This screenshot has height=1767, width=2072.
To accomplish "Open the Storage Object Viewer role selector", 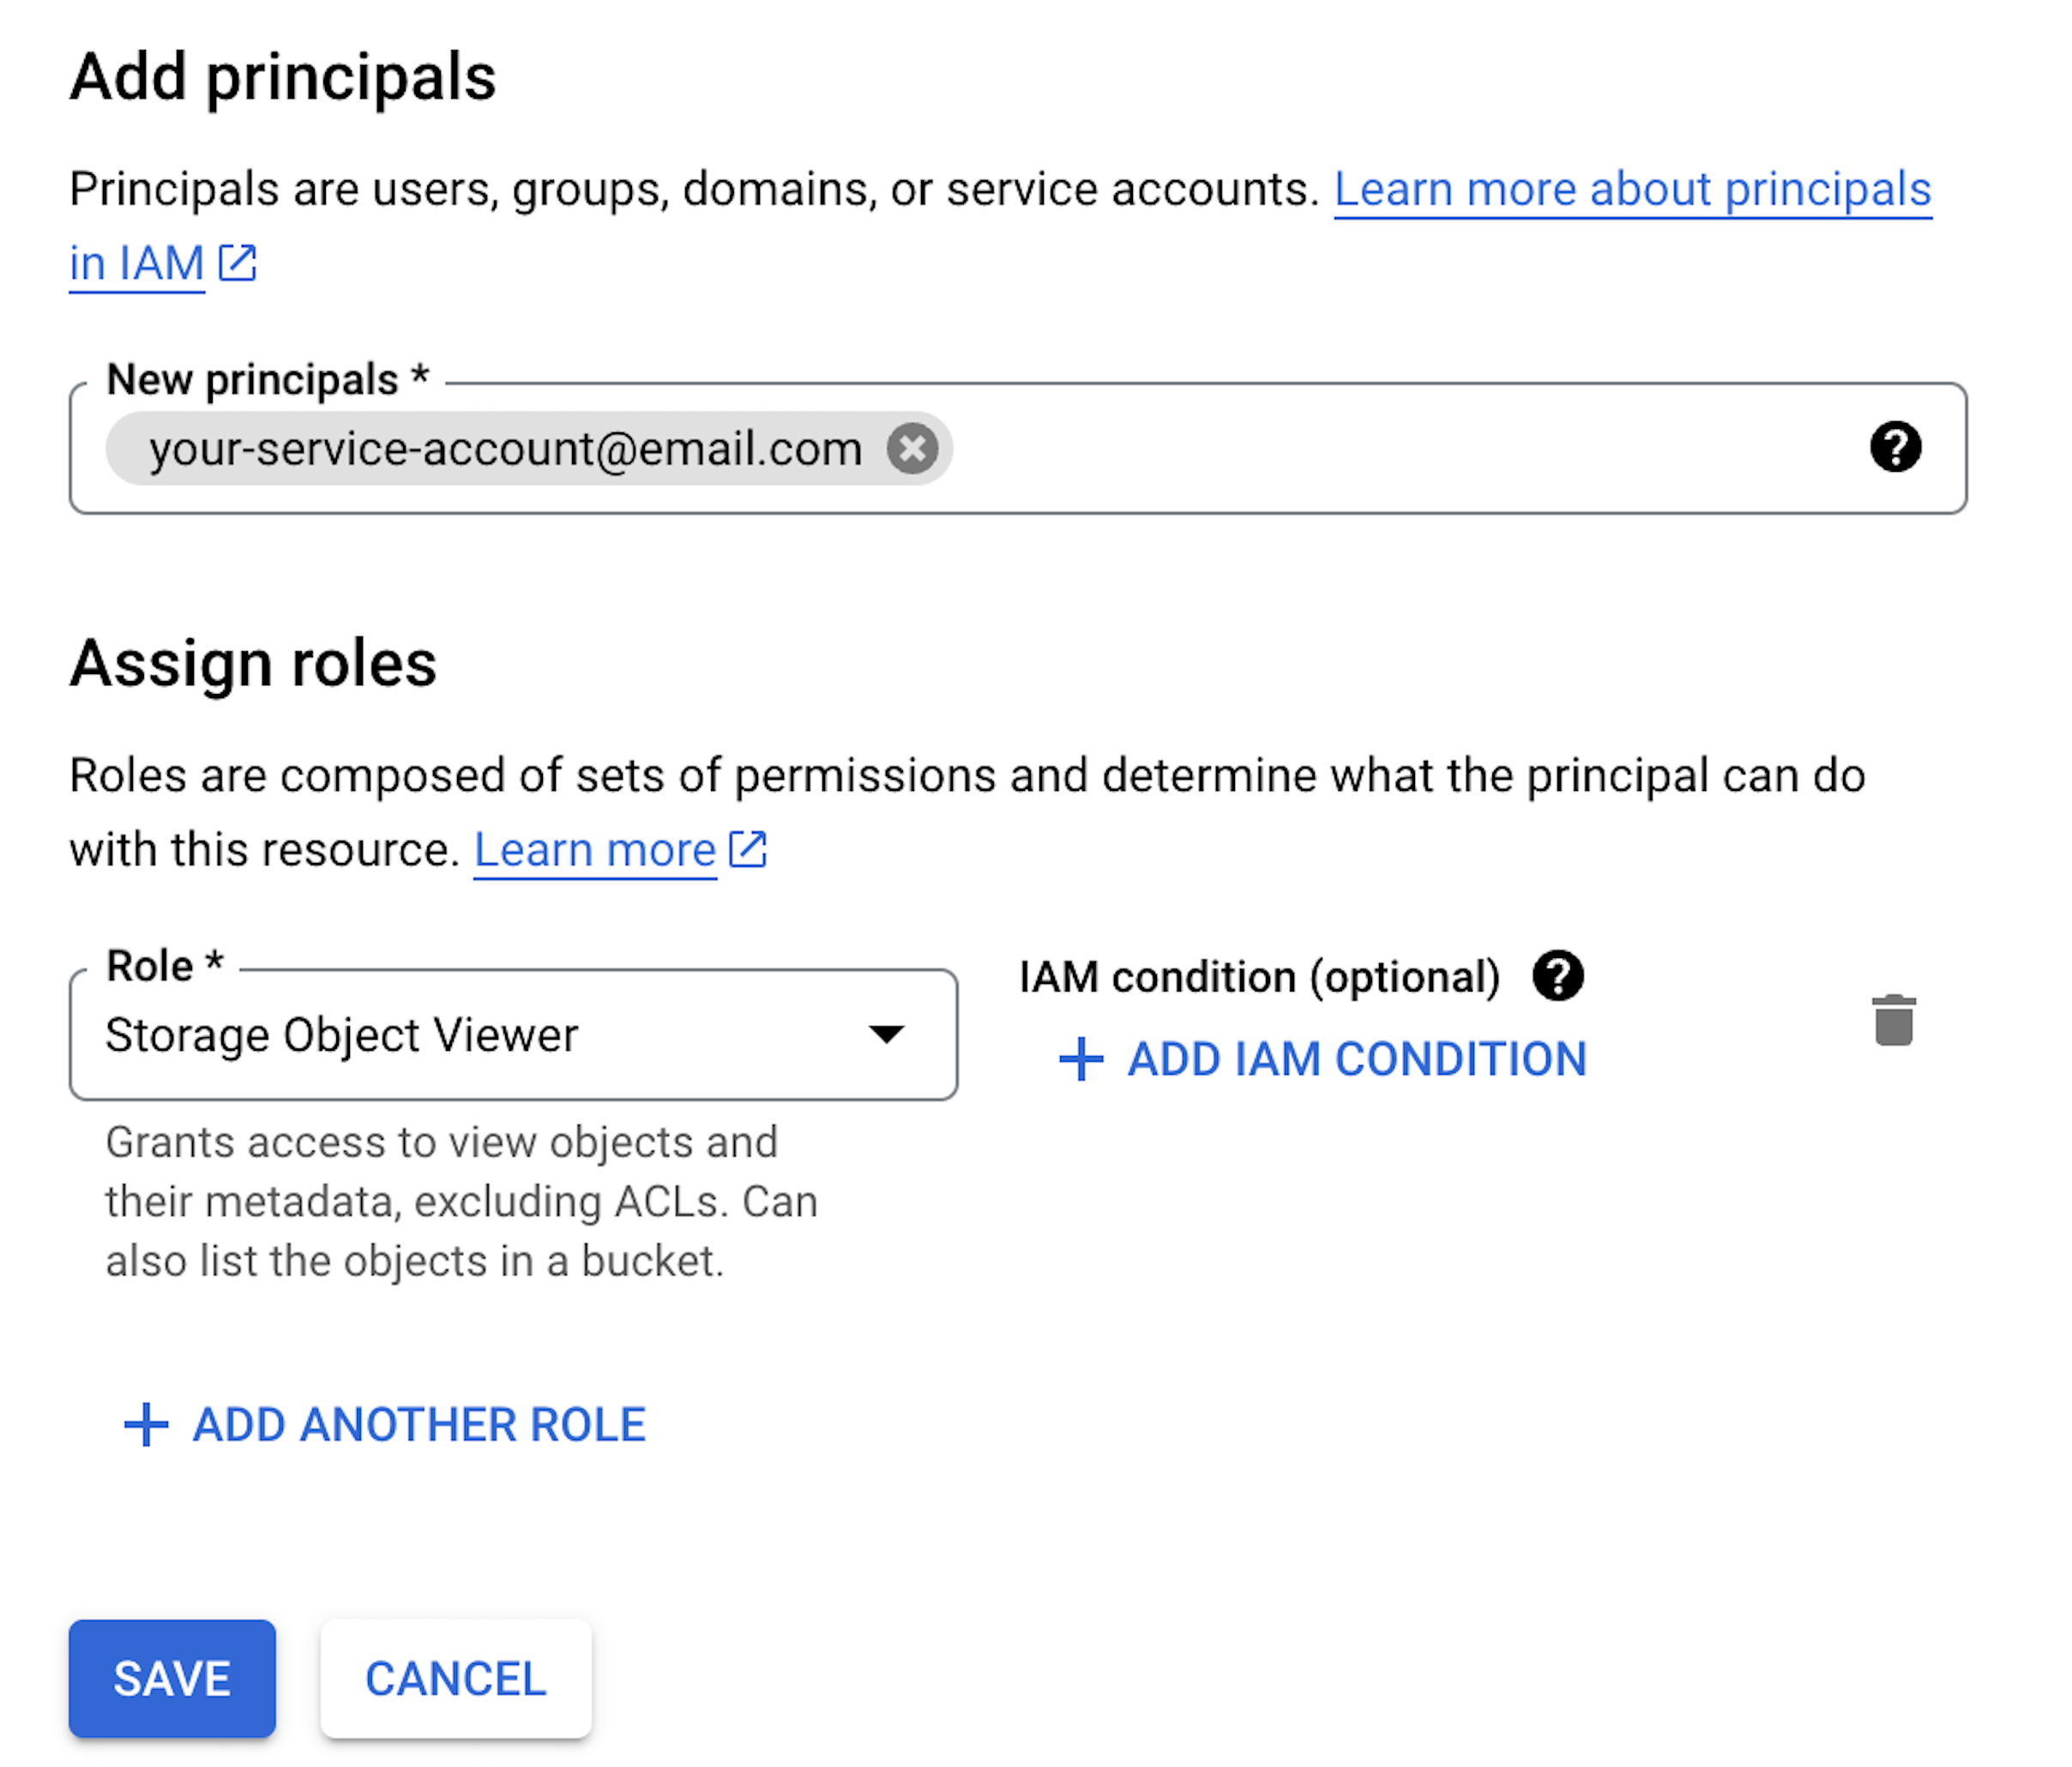I will point(513,1034).
